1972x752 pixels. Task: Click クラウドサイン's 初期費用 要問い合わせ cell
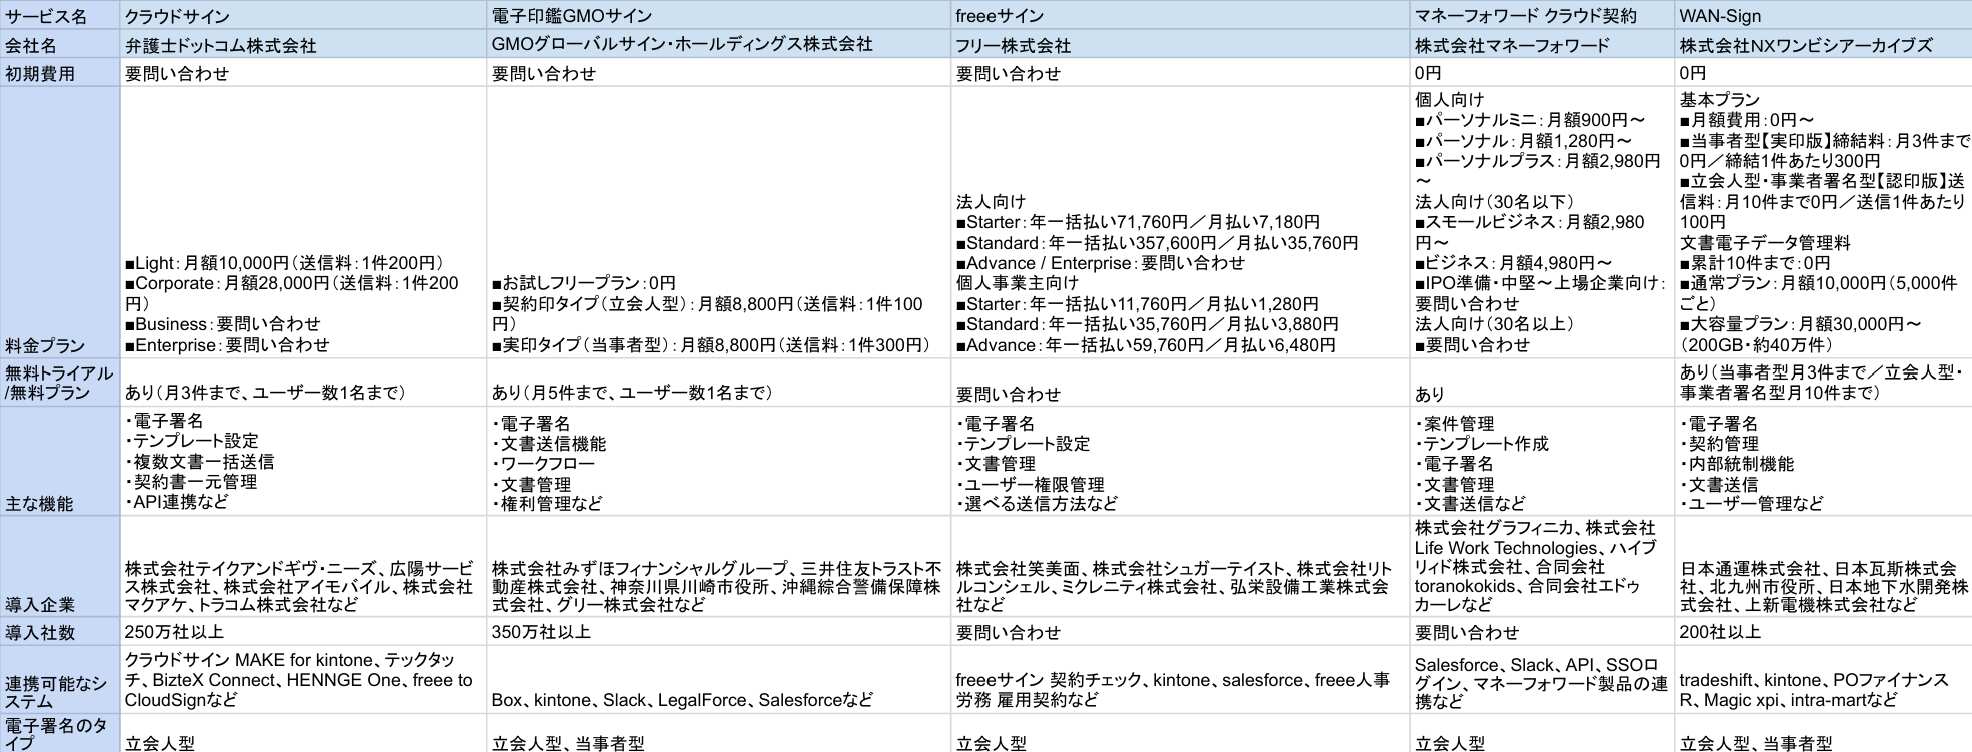(303, 72)
